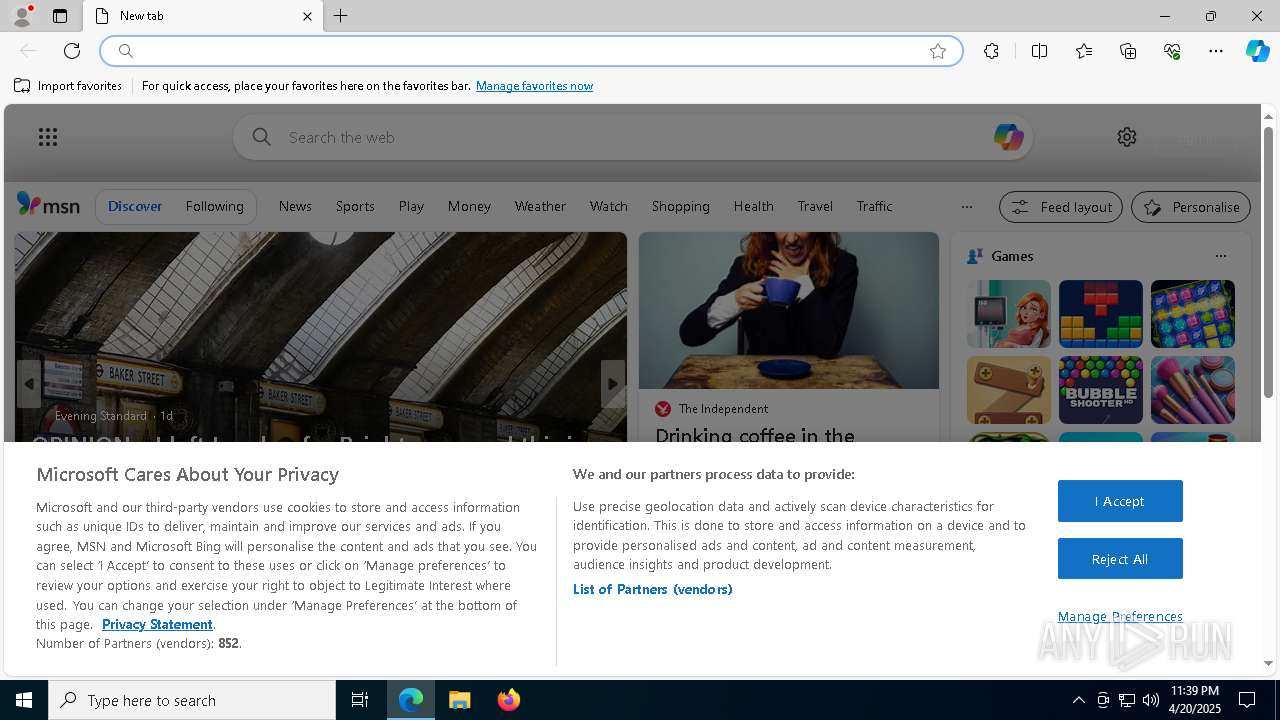Open a new tab with plus button
Screen dimensions: 1280x720
[x=341, y=16]
